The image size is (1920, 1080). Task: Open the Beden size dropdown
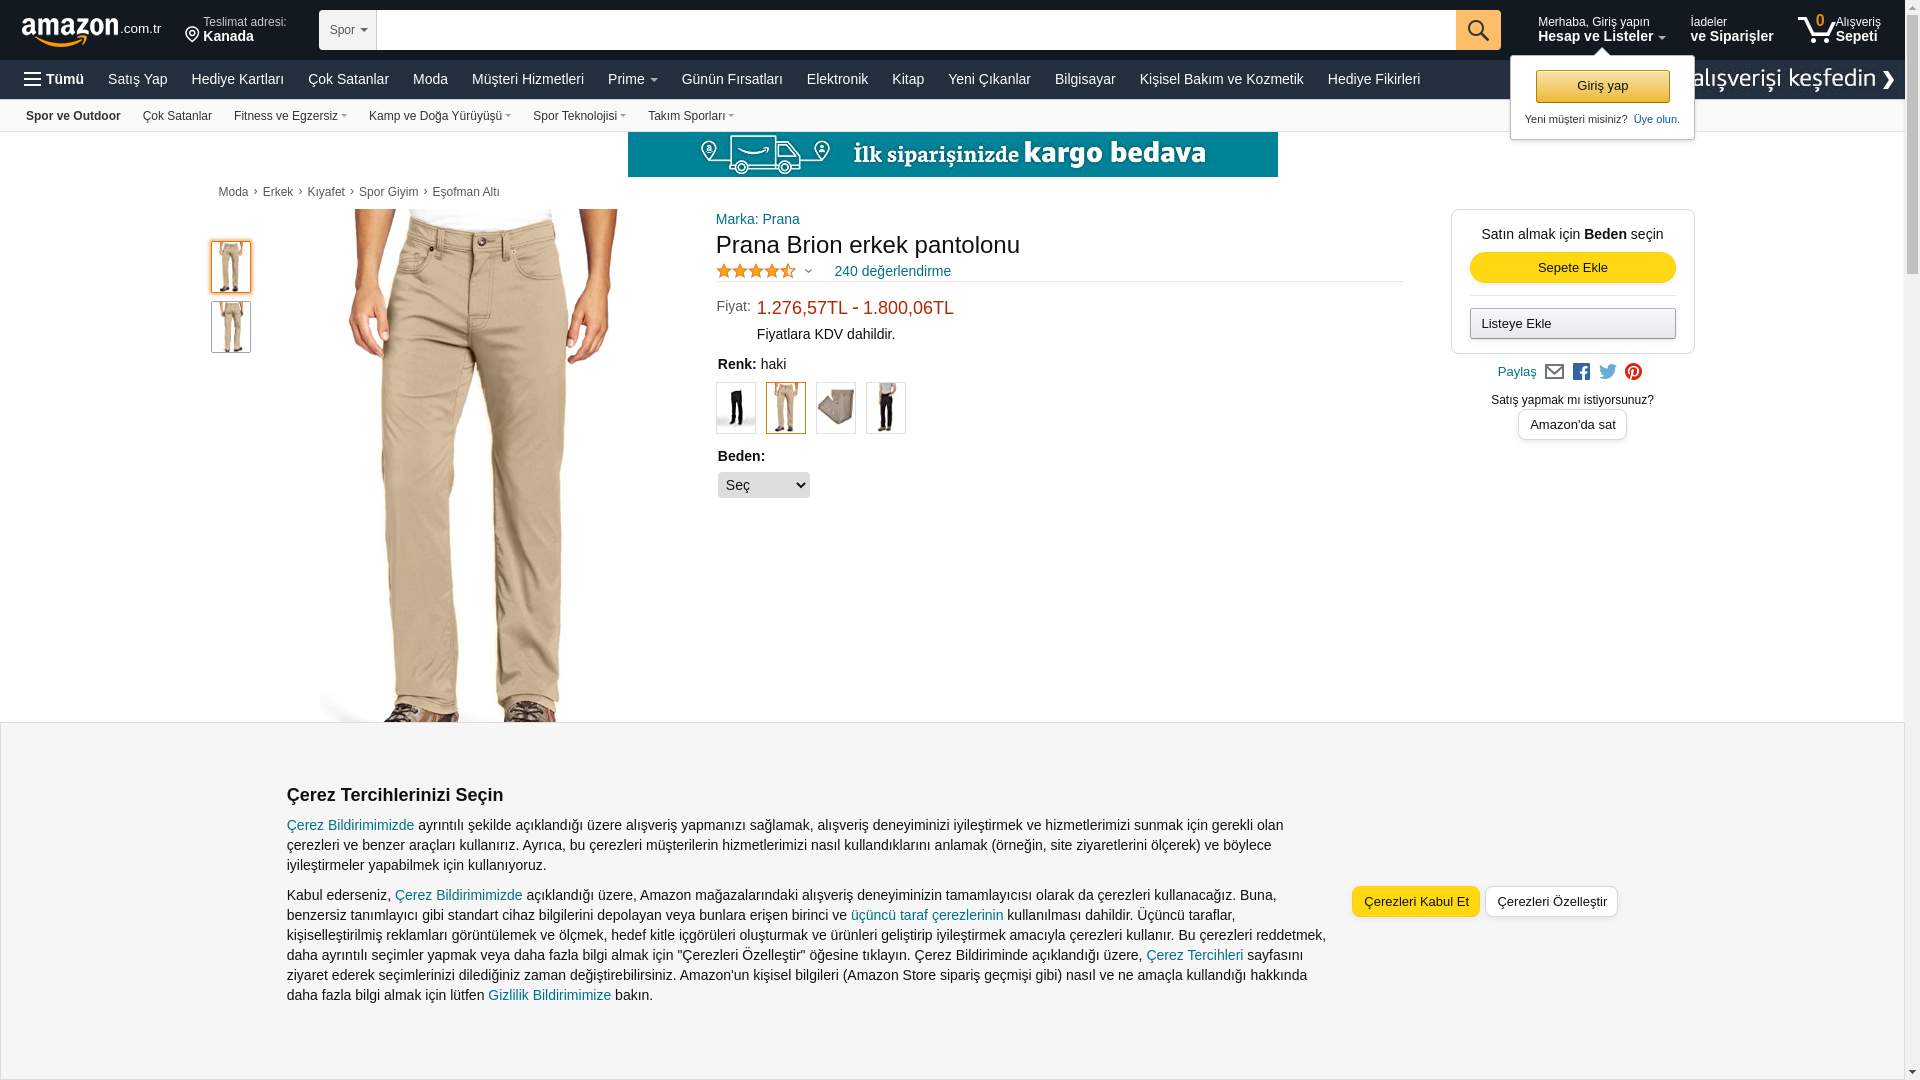764,485
